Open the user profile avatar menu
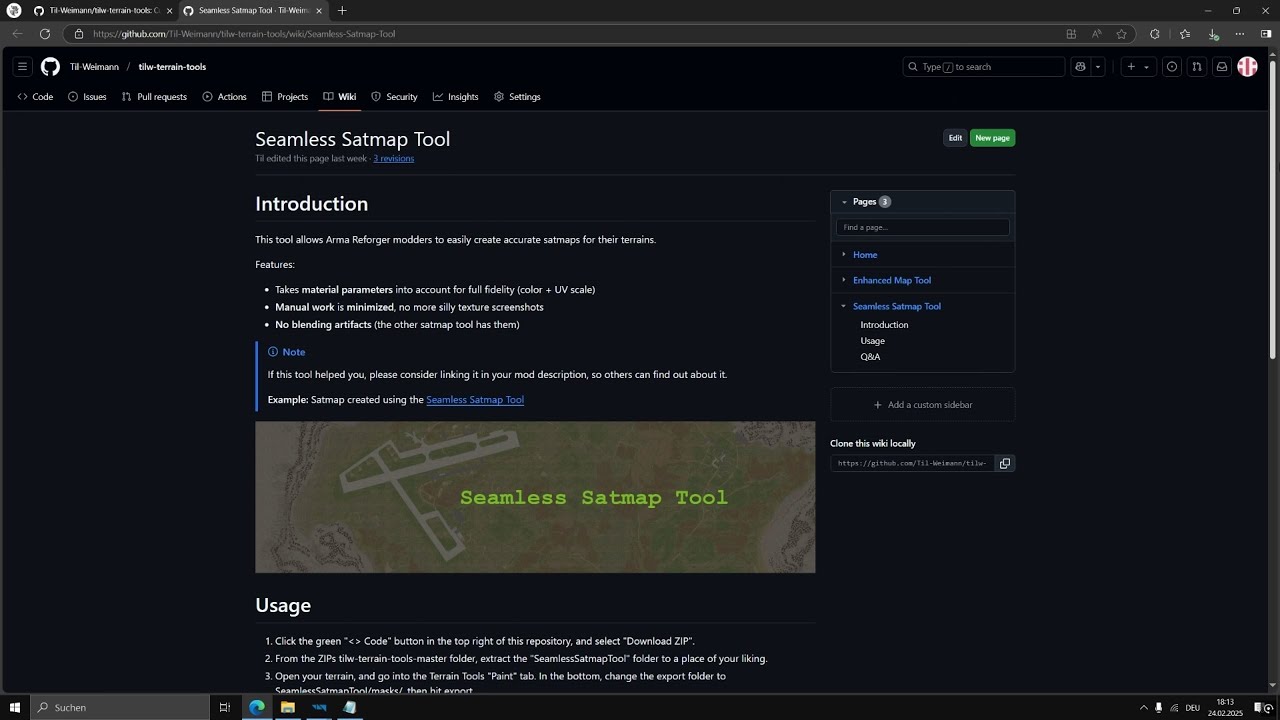The image size is (1280, 720). 1247,67
